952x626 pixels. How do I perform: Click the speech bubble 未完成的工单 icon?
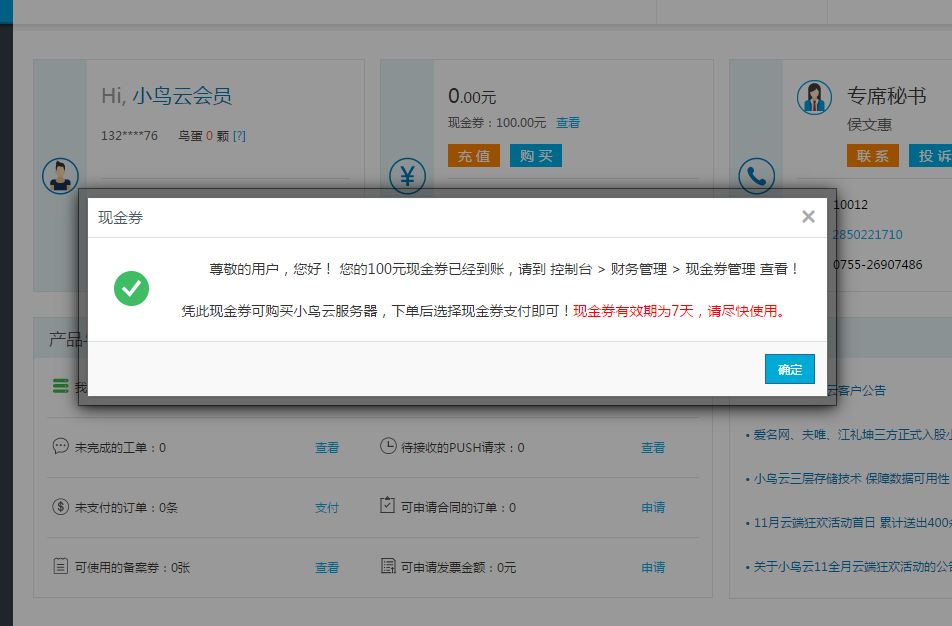pyautogui.click(x=60, y=446)
